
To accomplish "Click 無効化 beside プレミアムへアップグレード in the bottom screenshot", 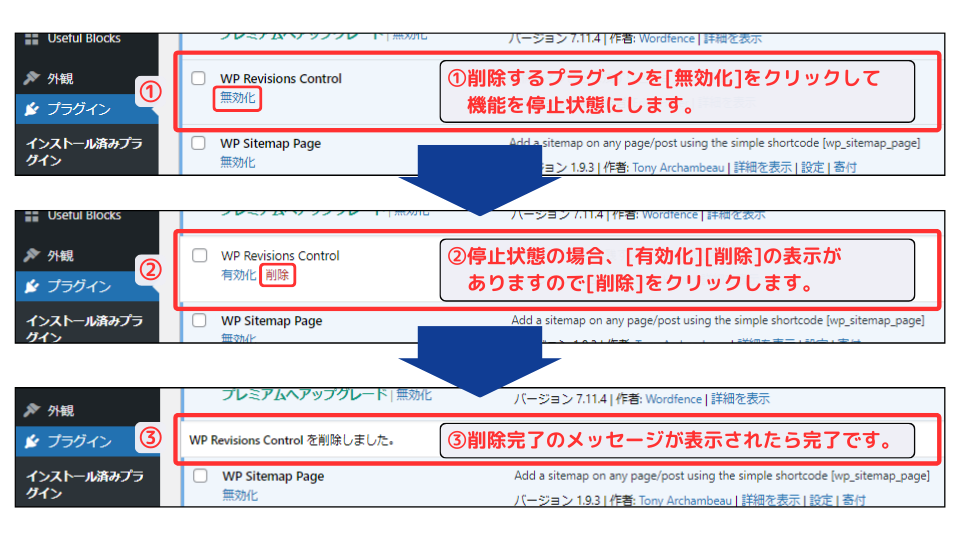I will tap(413, 395).
